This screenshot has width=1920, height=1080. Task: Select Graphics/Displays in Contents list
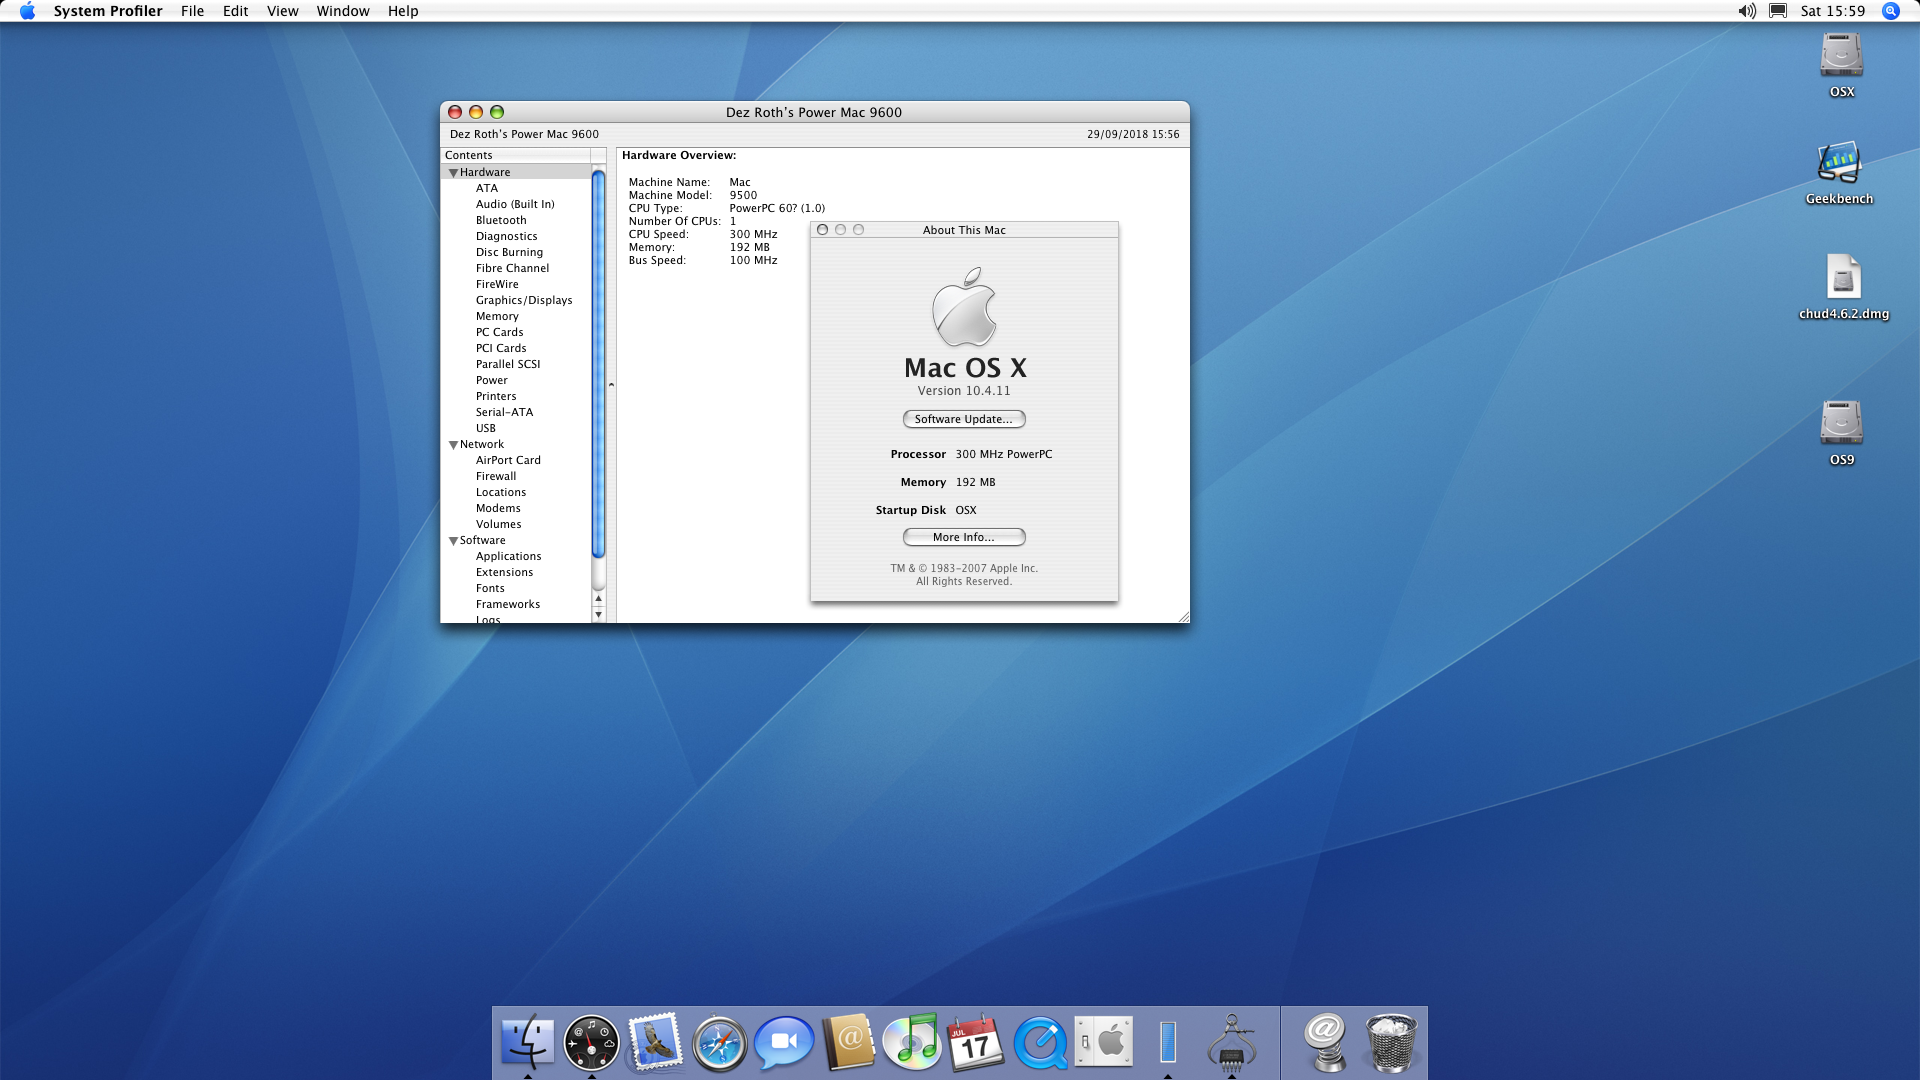tap(523, 300)
